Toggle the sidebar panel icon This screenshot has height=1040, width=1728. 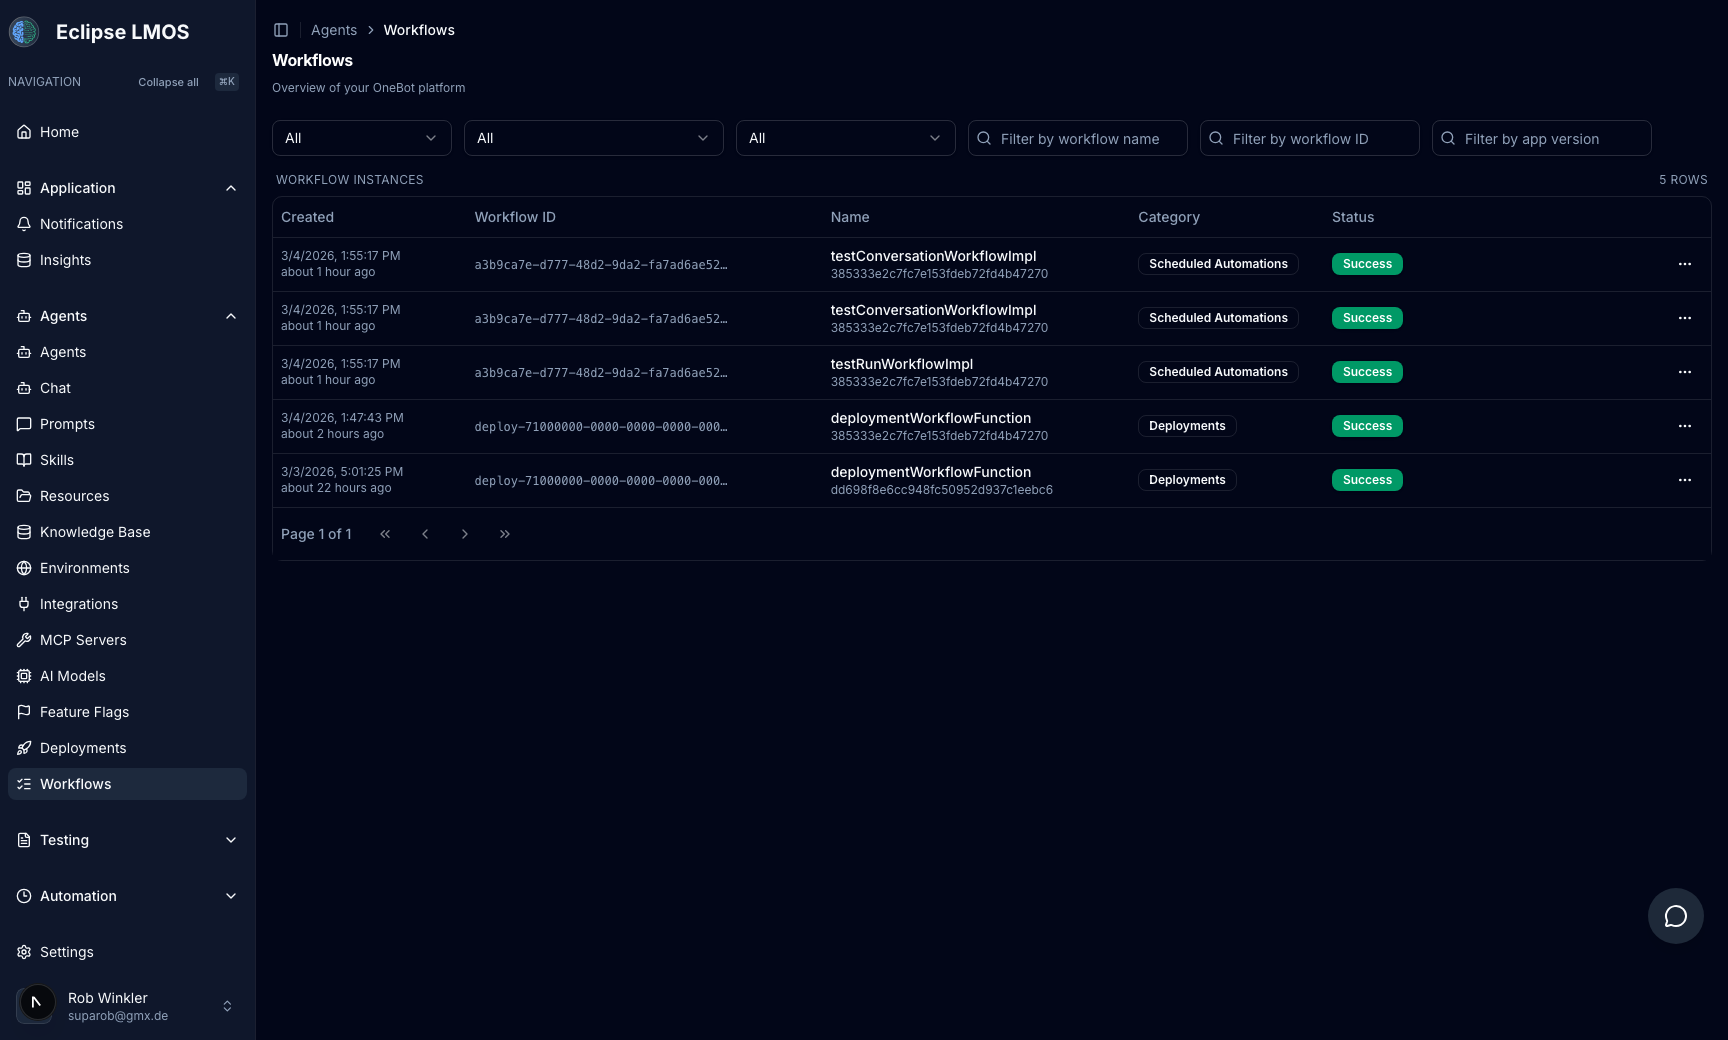[281, 30]
